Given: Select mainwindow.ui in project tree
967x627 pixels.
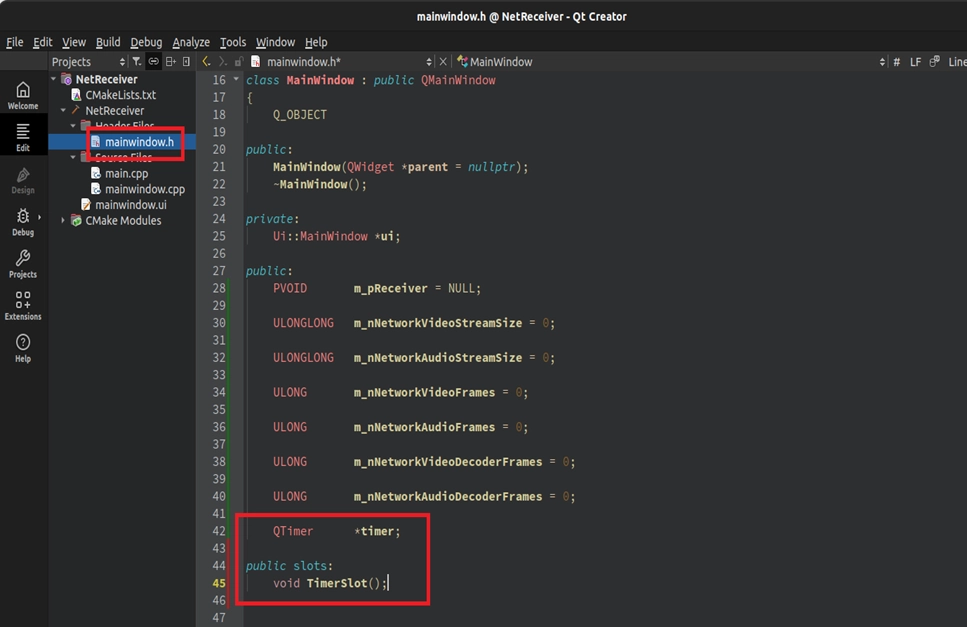Looking at the screenshot, I should tap(131, 205).
